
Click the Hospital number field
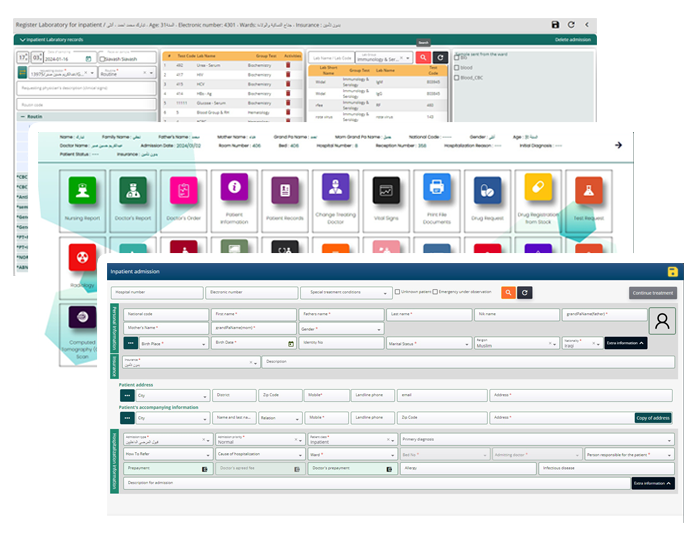(x=157, y=292)
